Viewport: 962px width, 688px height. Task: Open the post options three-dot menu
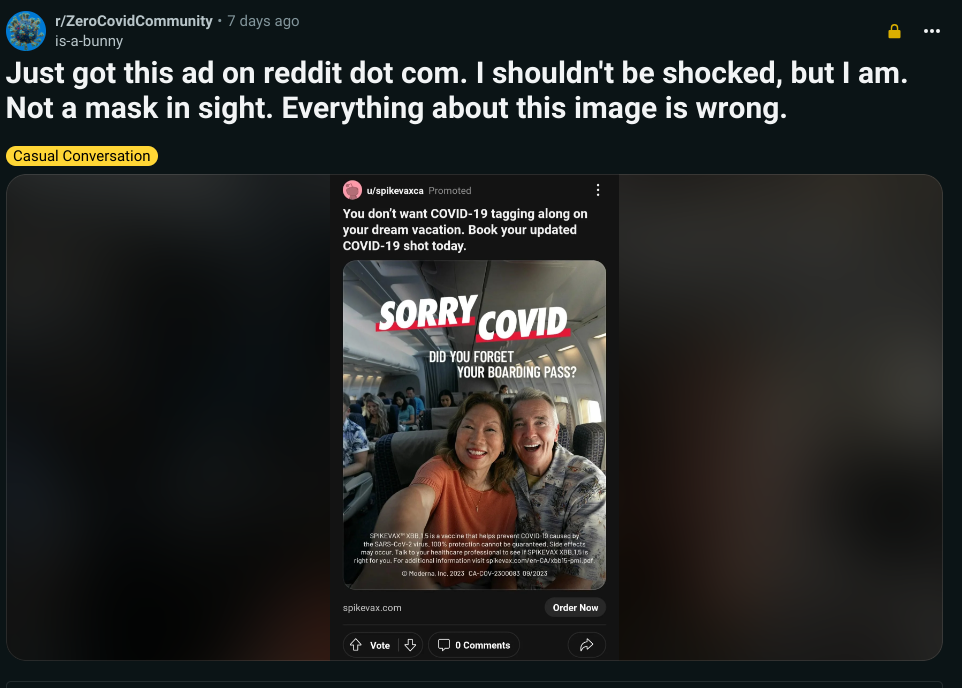pos(932,31)
